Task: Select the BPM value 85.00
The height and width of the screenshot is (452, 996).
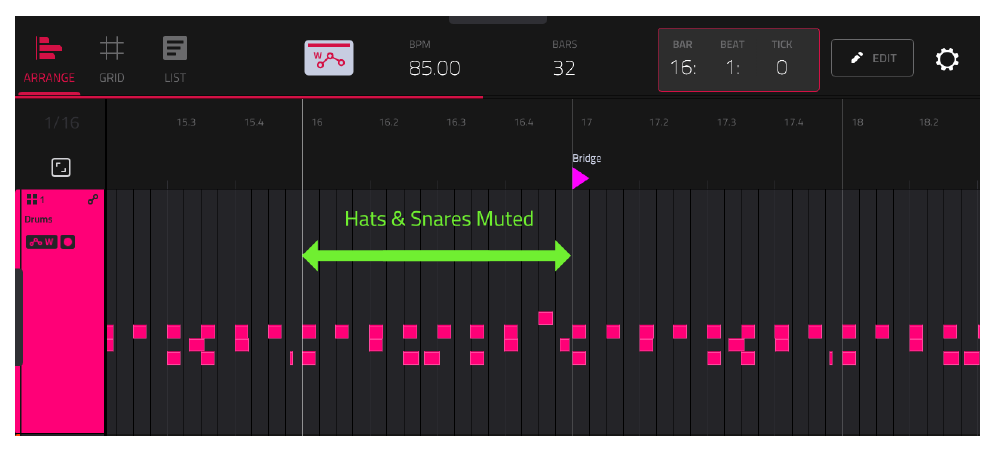Action: [434, 68]
